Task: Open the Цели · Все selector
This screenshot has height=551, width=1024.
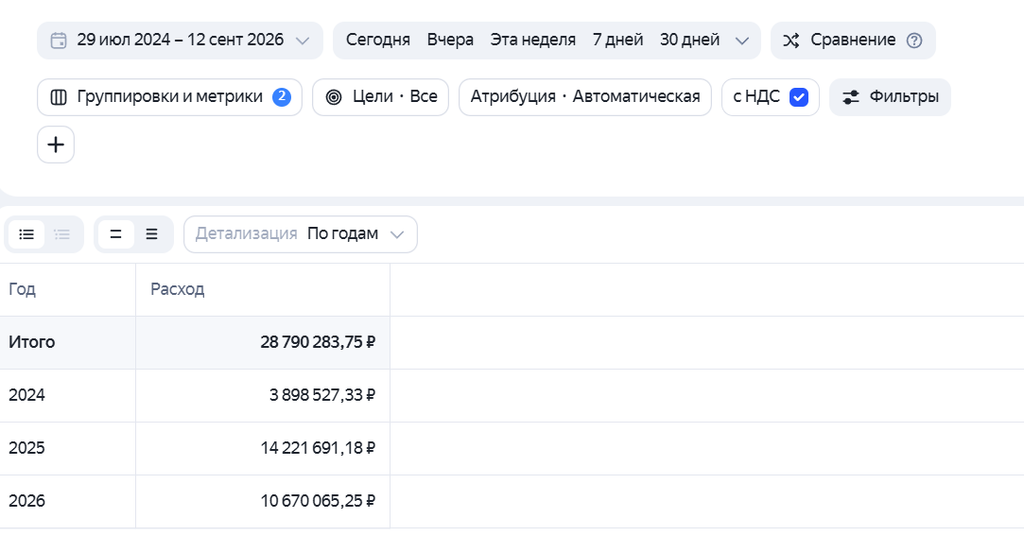Action: 381,97
